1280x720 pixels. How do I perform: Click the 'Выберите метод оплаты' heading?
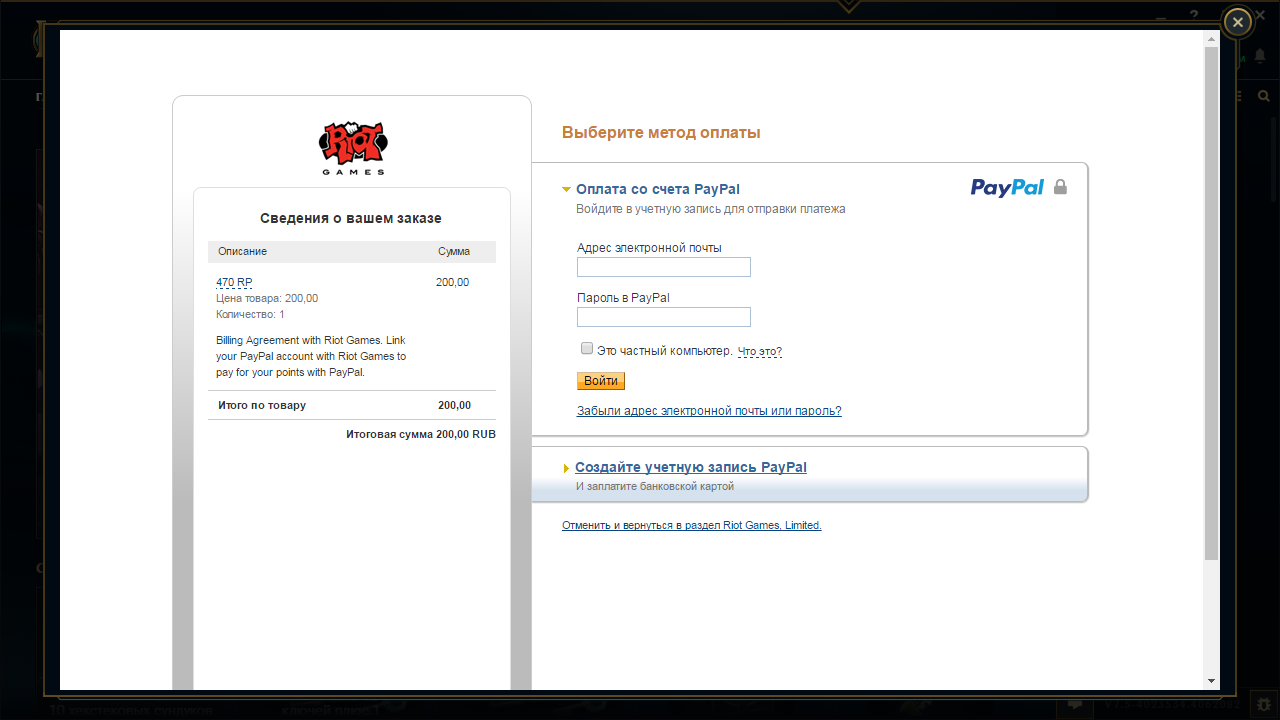[661, 133]
